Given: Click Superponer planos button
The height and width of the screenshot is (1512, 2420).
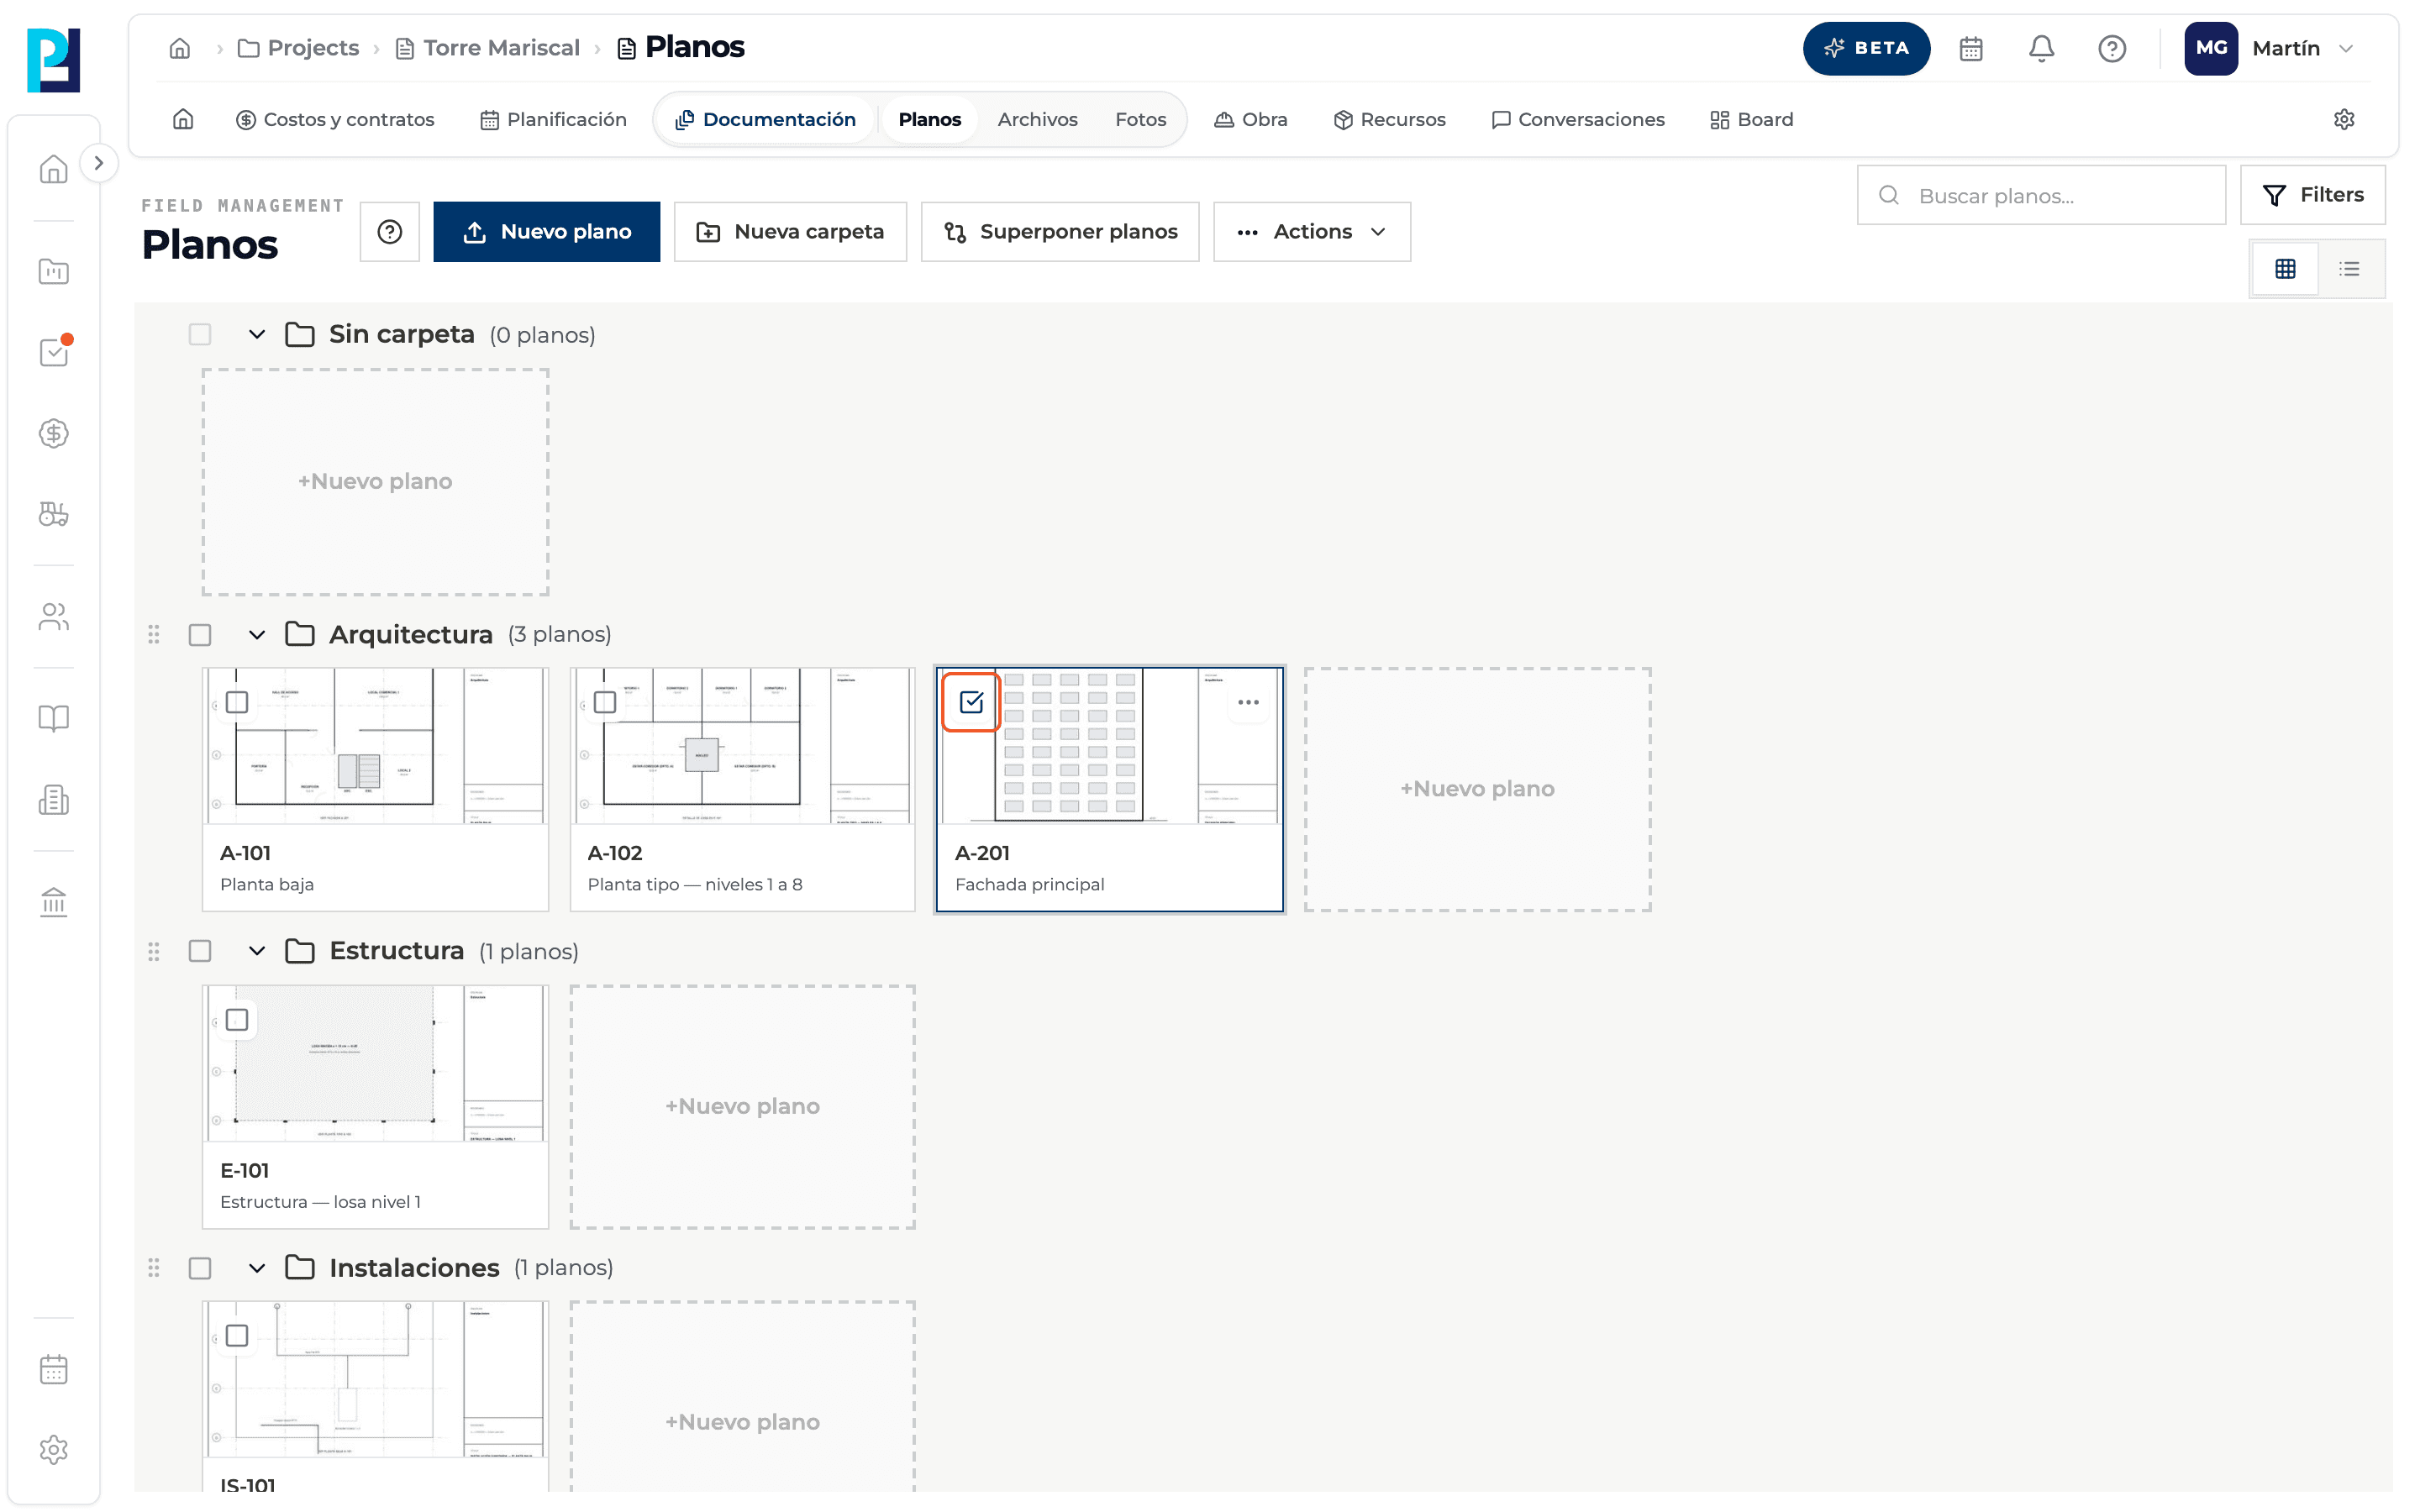Looking at the screenshot, I should [x=1060, y=232].
